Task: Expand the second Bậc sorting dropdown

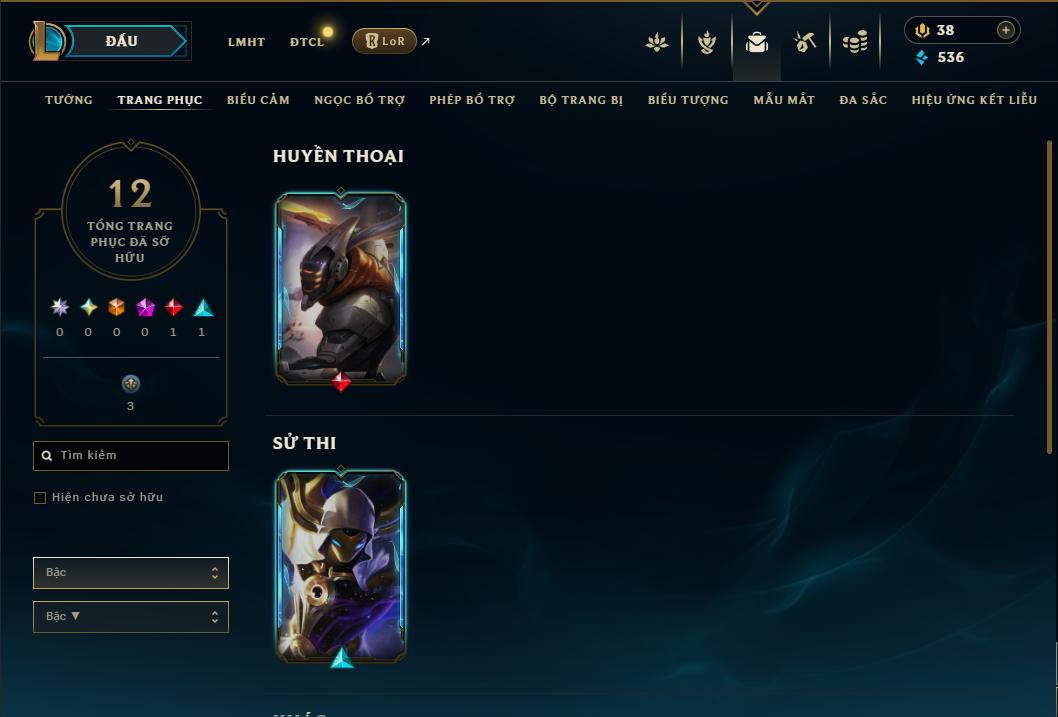Action: coord(131,616)
